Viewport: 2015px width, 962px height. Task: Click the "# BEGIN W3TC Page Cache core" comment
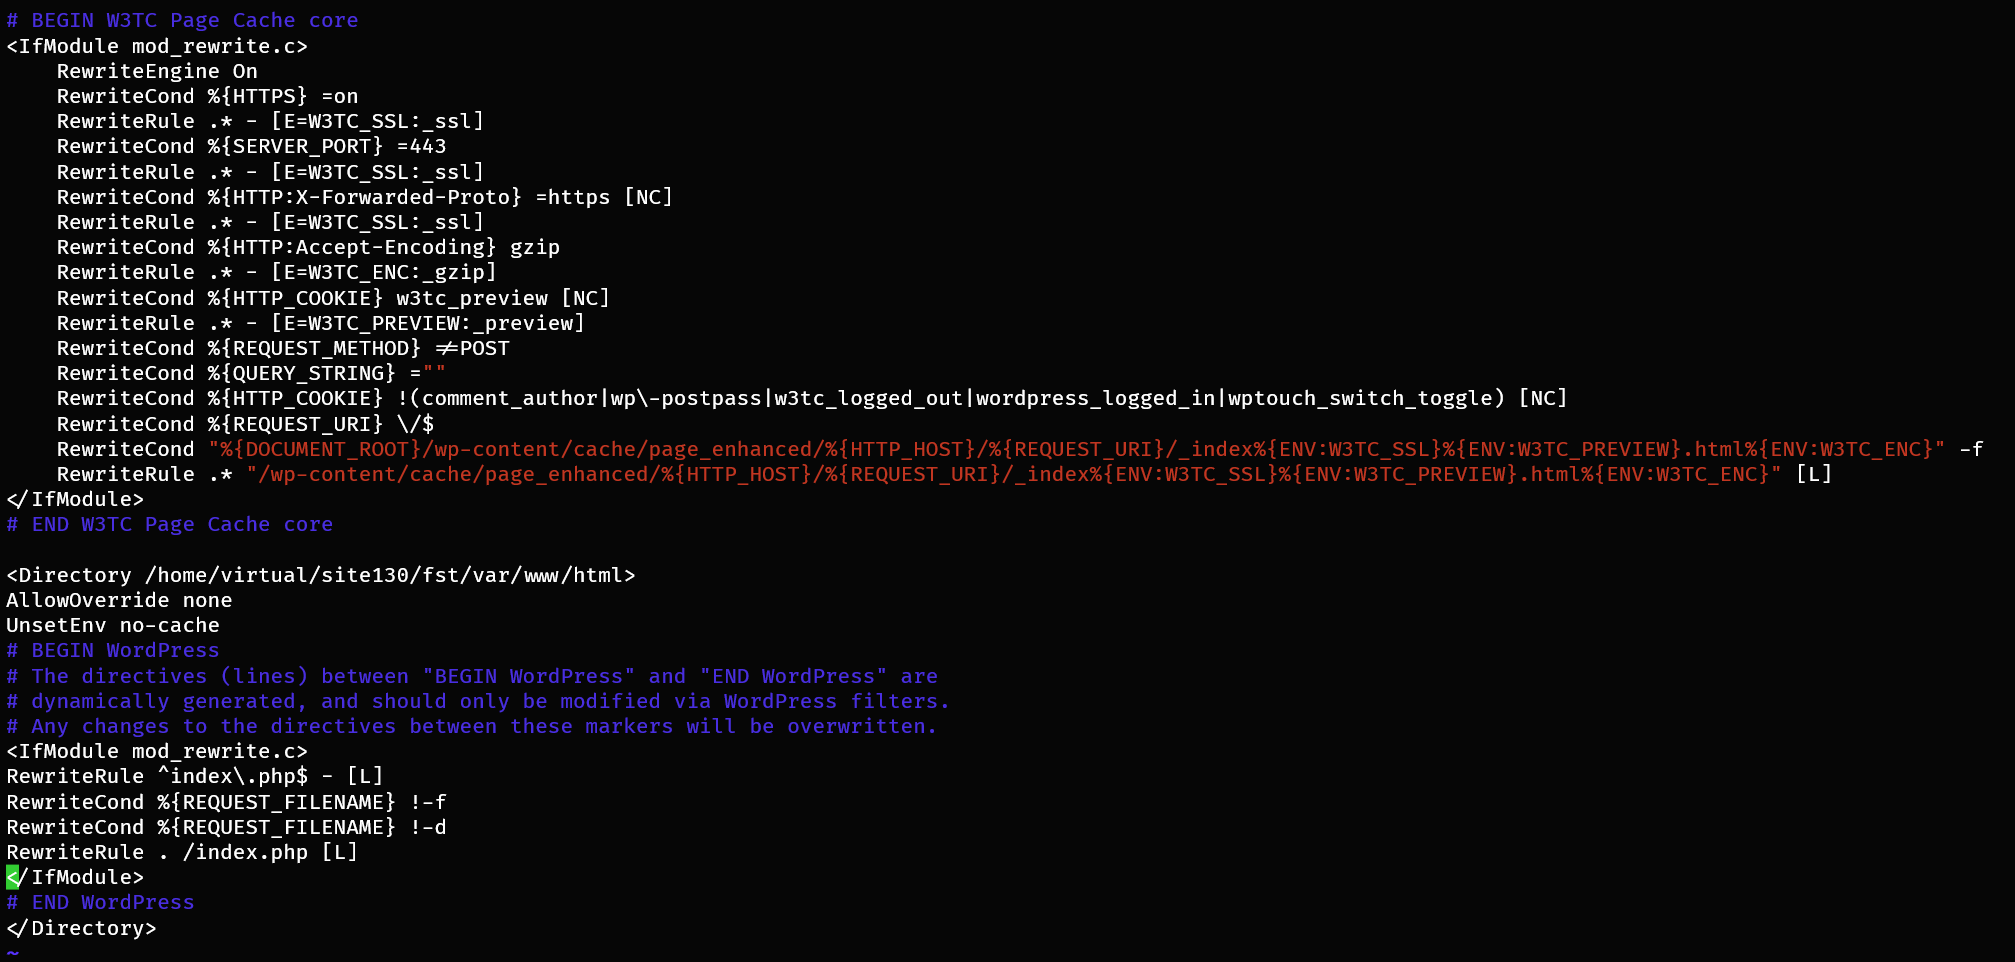point(182,20)
